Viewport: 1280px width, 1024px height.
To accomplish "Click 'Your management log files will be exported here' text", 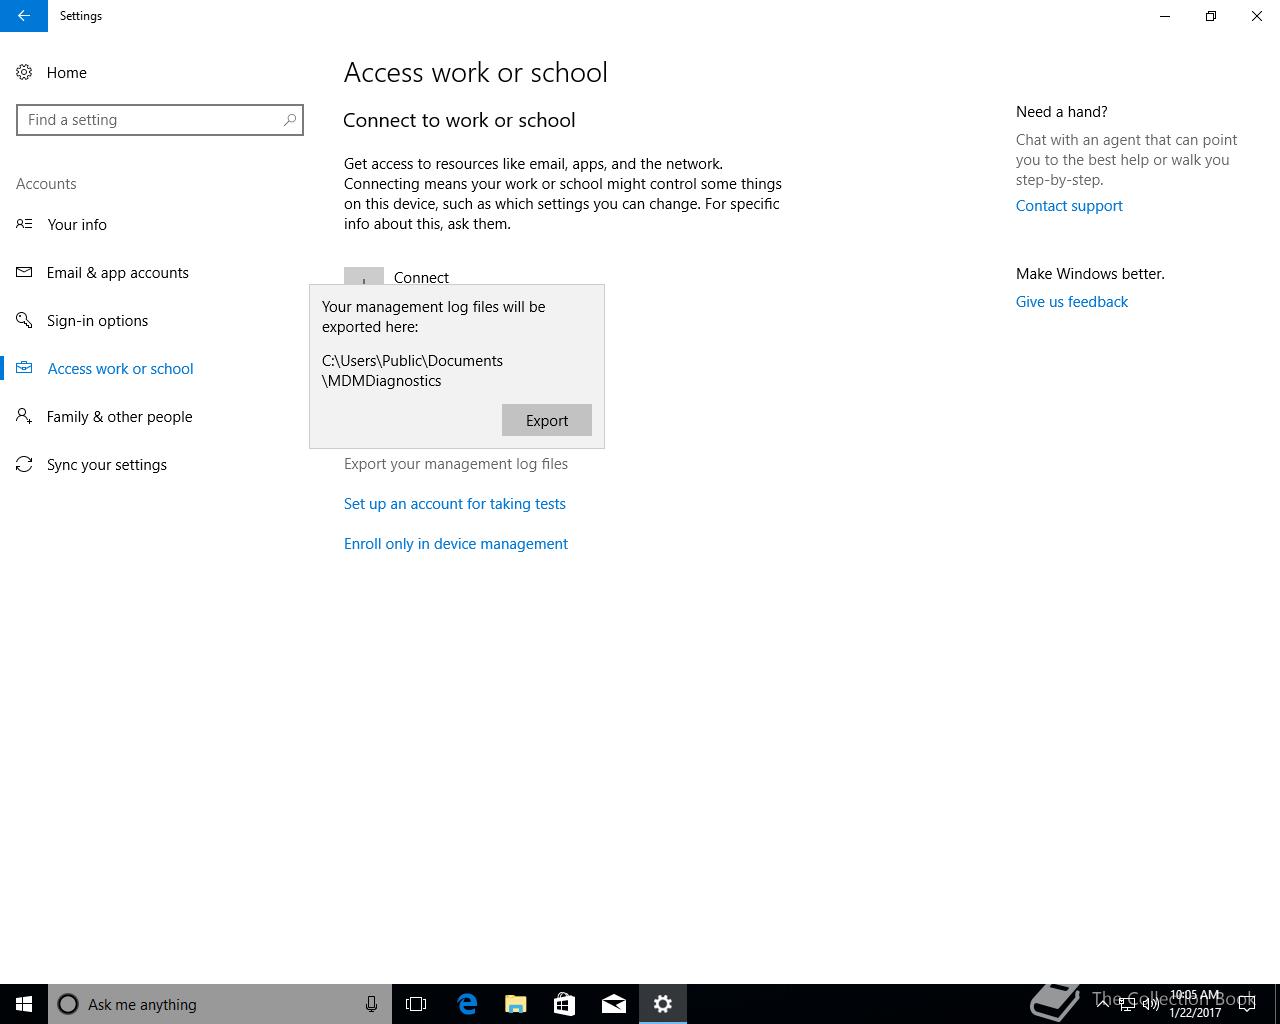I will [x=434, y=317].
